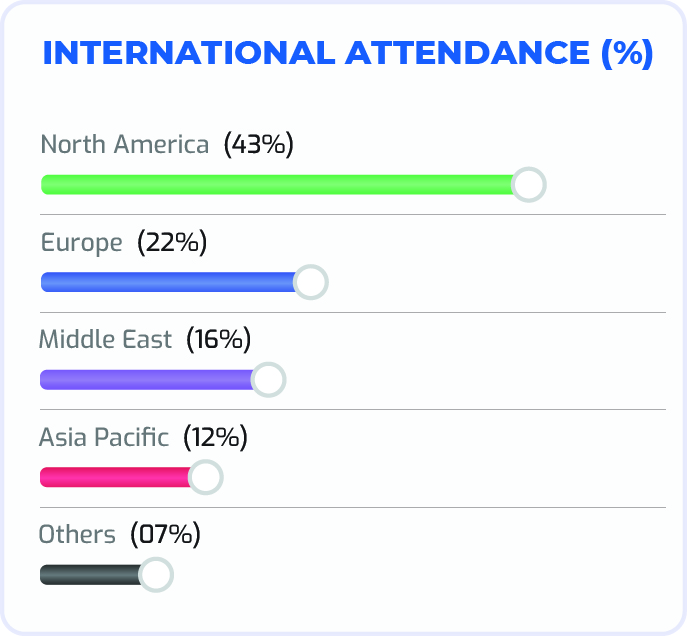
Task: Select the North America label
Action: (125, 144)
